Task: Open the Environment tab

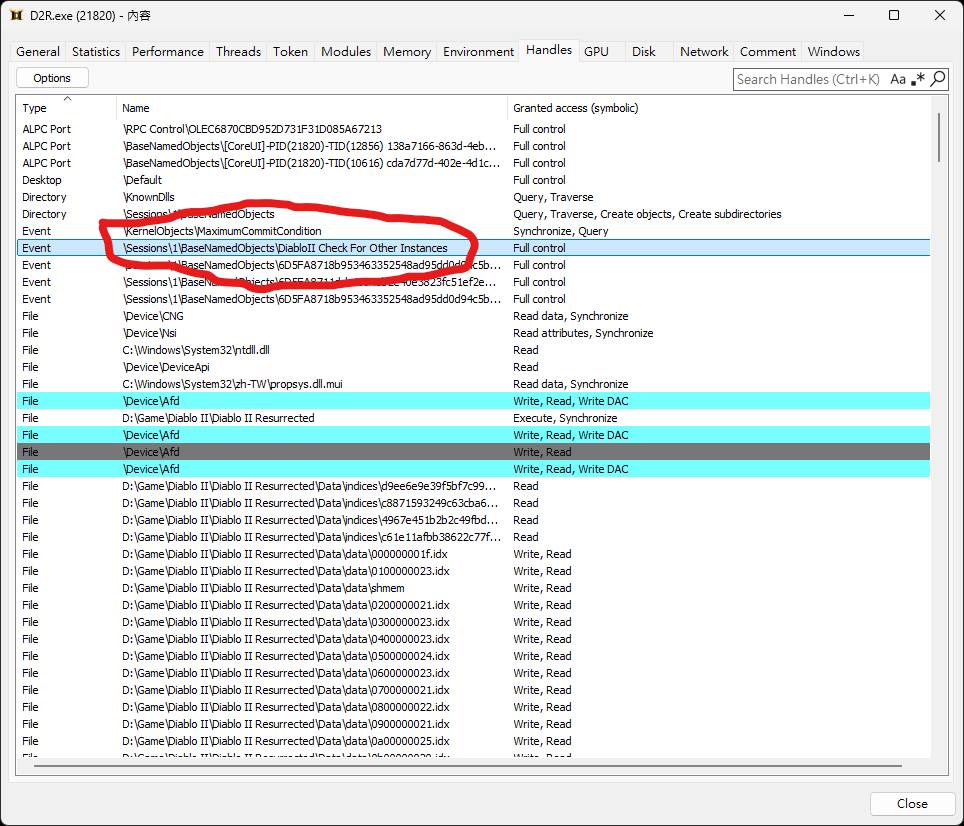Action: [478, 52]
